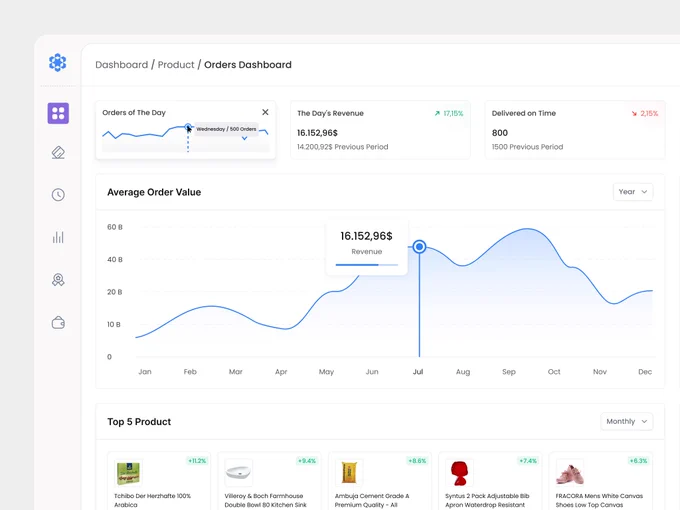The image size is (680, 510).
Task: Open the wallet sidebar icon
Action: (58, 323)
